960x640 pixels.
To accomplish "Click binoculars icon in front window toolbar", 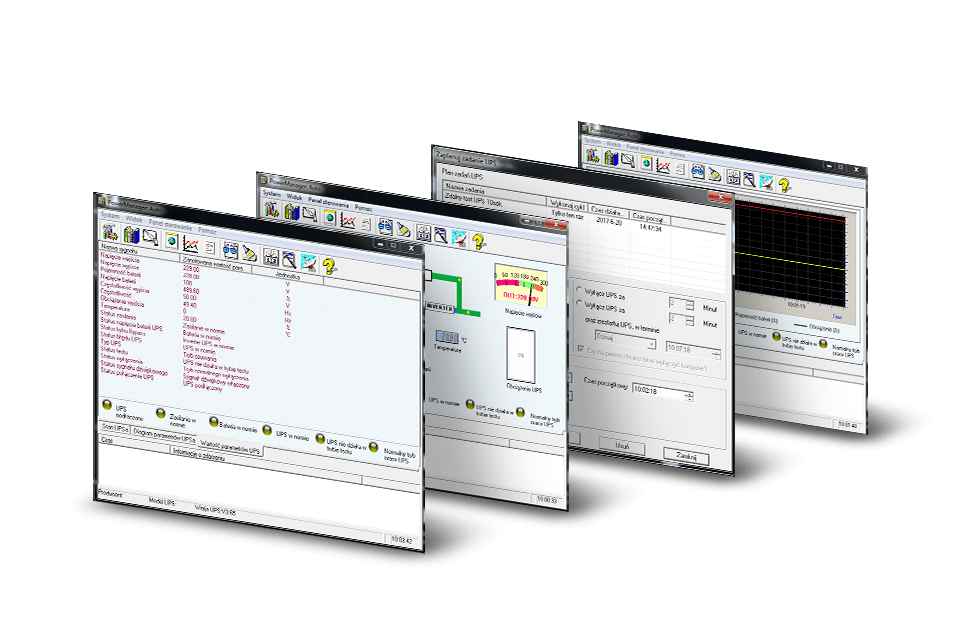I will pos(228,249).
